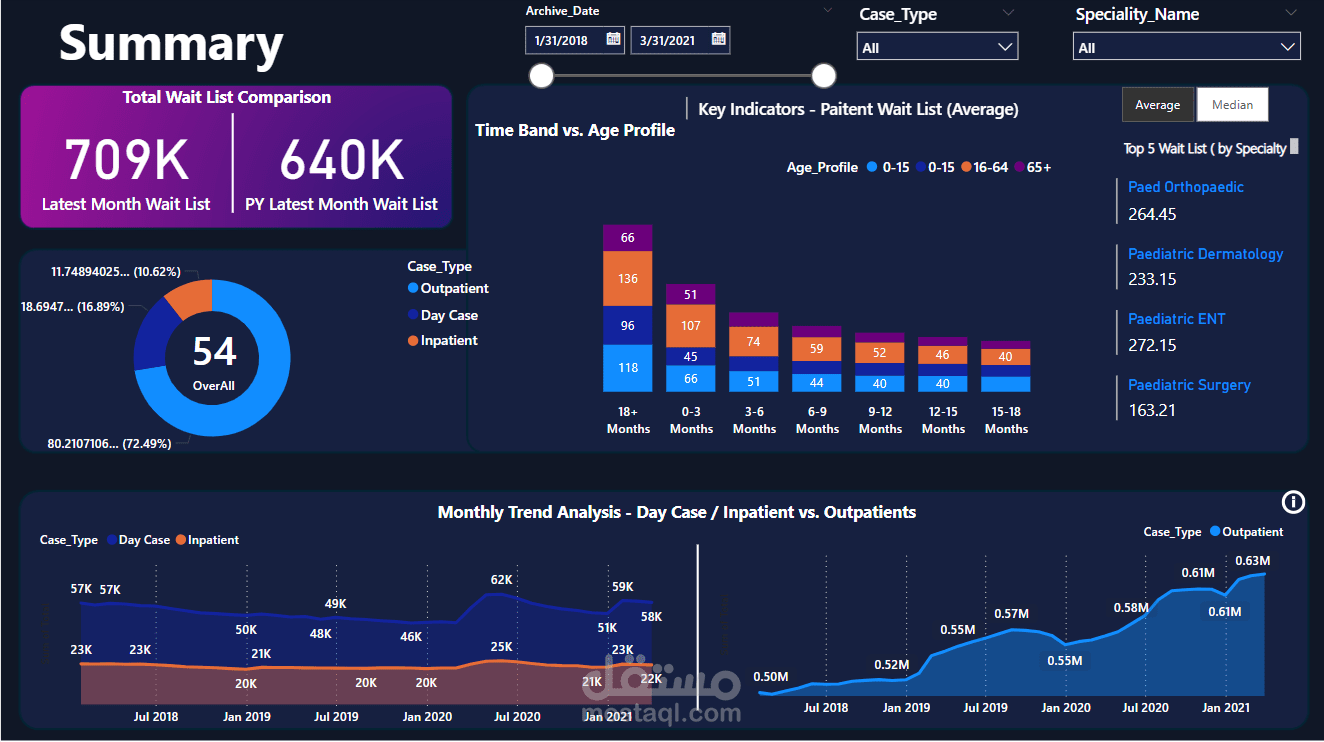
Task: Click the Outpatient legend label beside donut
Action: point(455,289)
